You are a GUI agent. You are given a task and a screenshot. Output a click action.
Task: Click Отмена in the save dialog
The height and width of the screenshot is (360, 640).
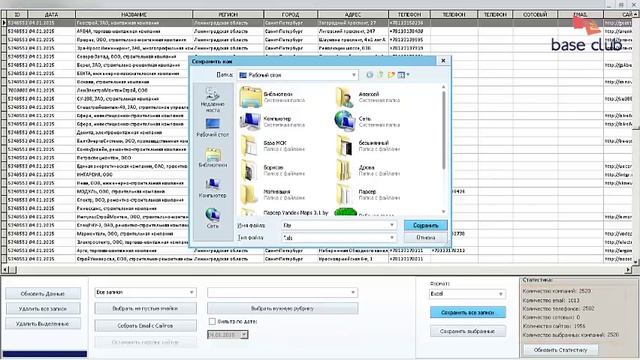point(426,238)
